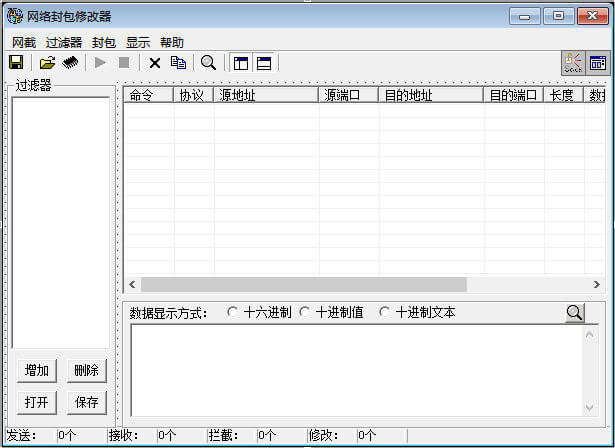The height and width of the screenshot is (448, 615).
Task: Click the calculator icon at toolbar right
Action: (x=597, y=64)
